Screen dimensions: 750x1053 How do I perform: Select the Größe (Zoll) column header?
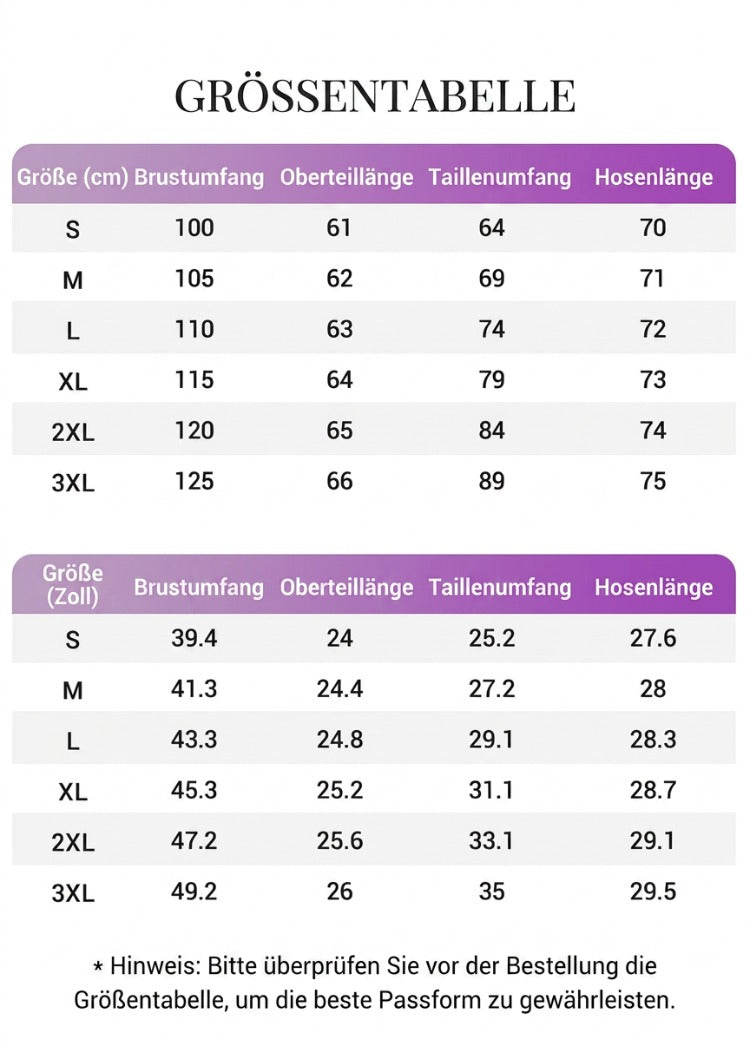coord(73,584)
